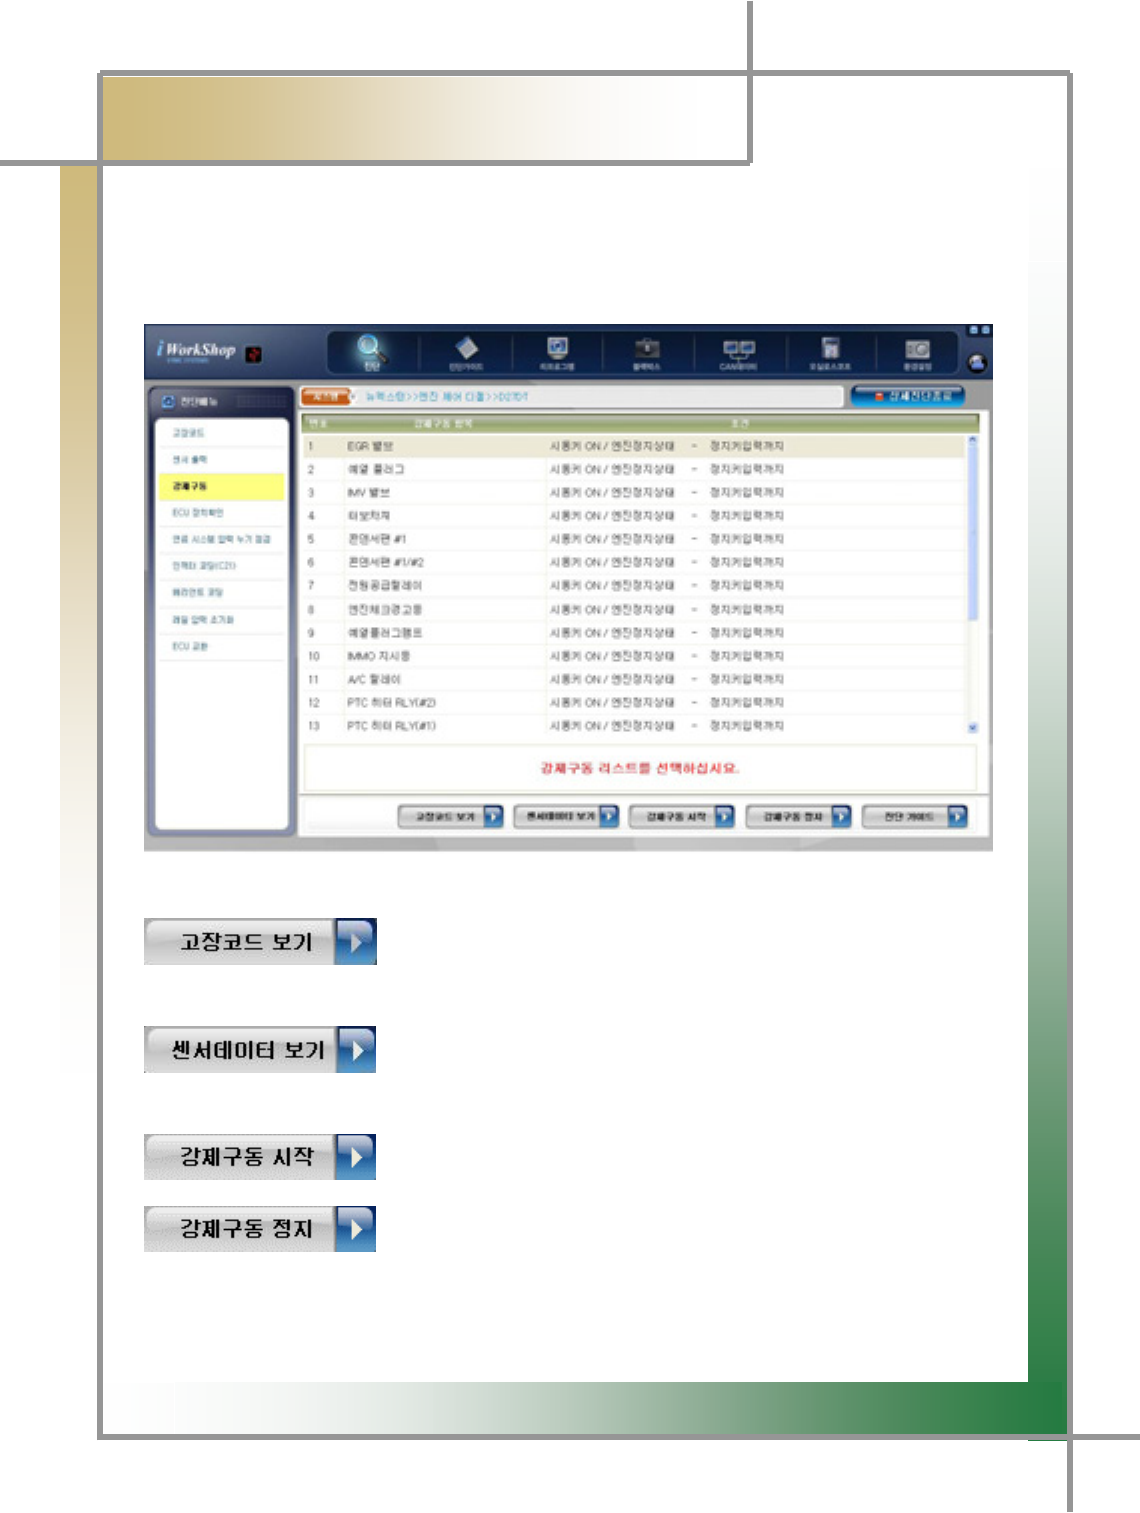Click the blue vertical scrollbar thumb
This screenshot has width=1140, height=1513.
point(973,533)
